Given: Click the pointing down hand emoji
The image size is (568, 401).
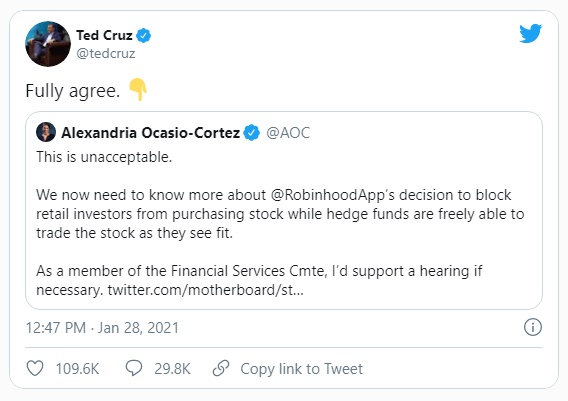Looking at the screenshot, I should point(138,89).
